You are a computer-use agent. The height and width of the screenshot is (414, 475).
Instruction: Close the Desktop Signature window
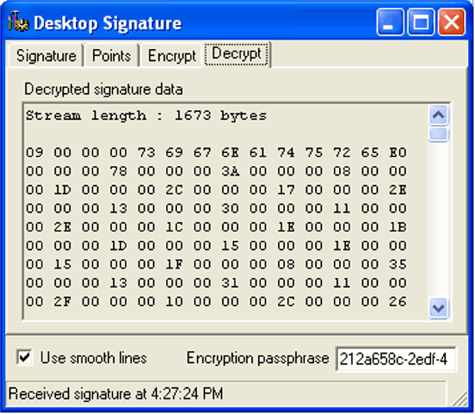tap(451, 22)
